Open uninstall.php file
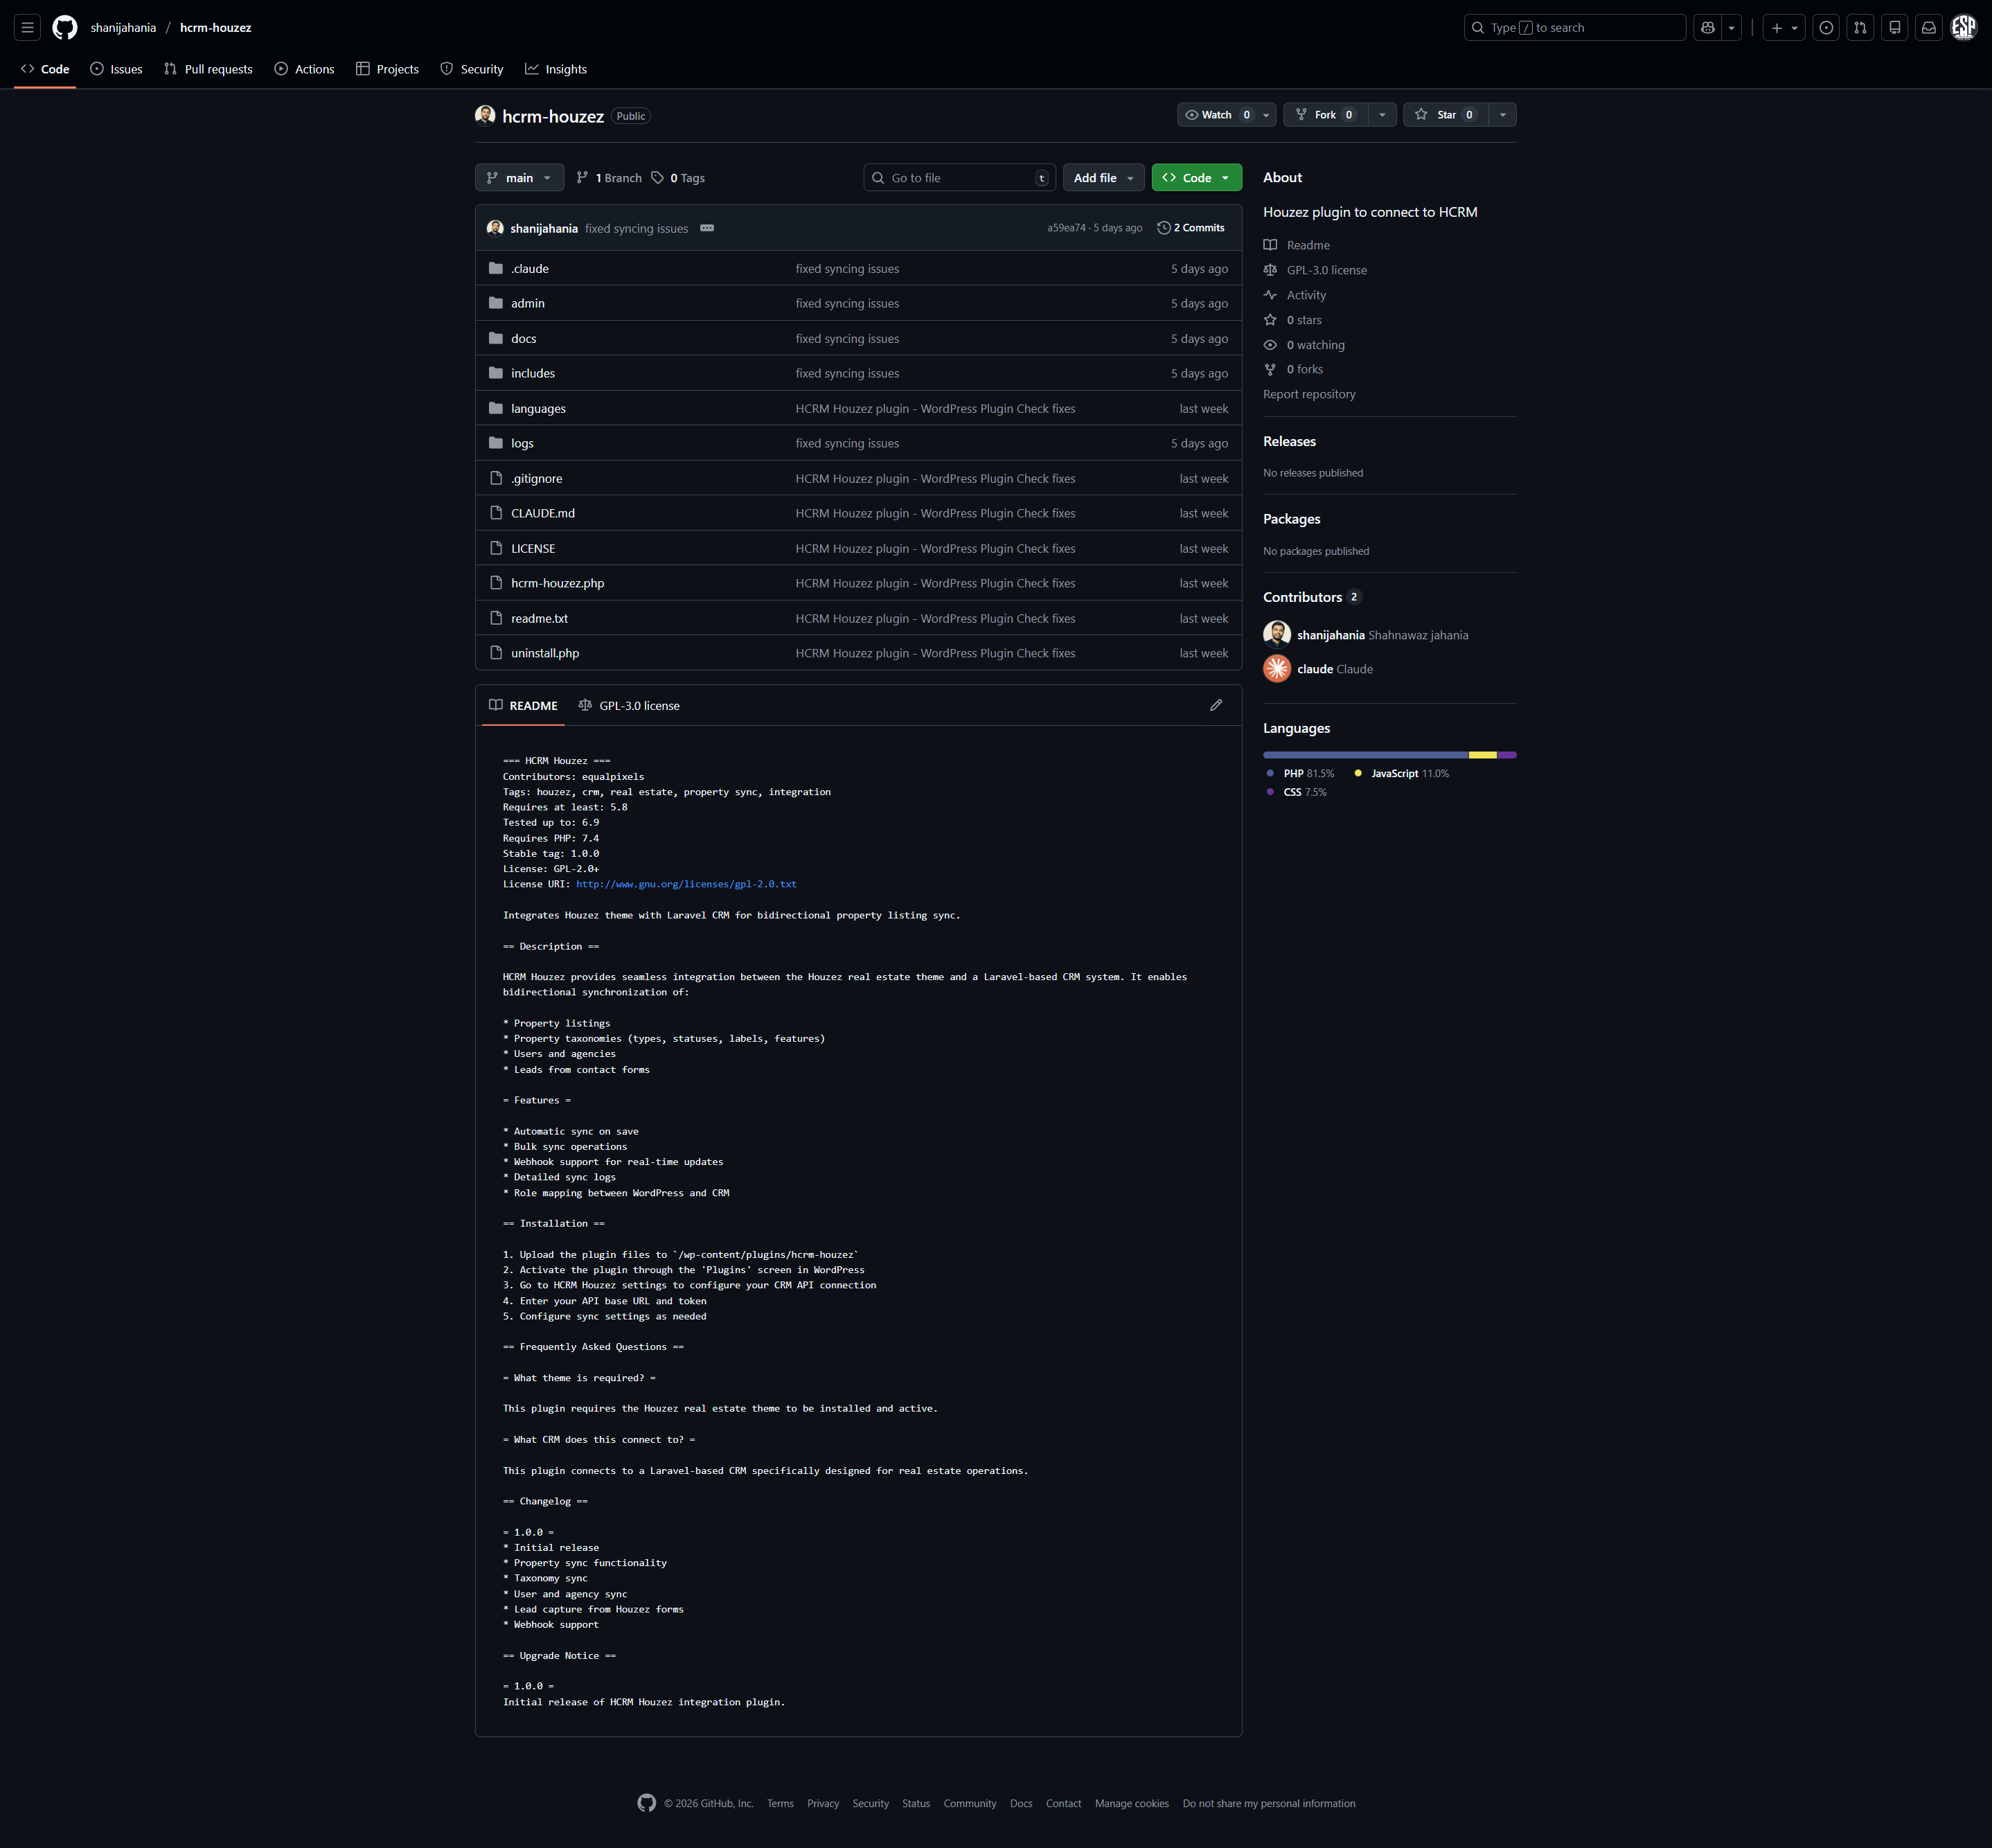 pyautogui.click(x=545, y=654)
